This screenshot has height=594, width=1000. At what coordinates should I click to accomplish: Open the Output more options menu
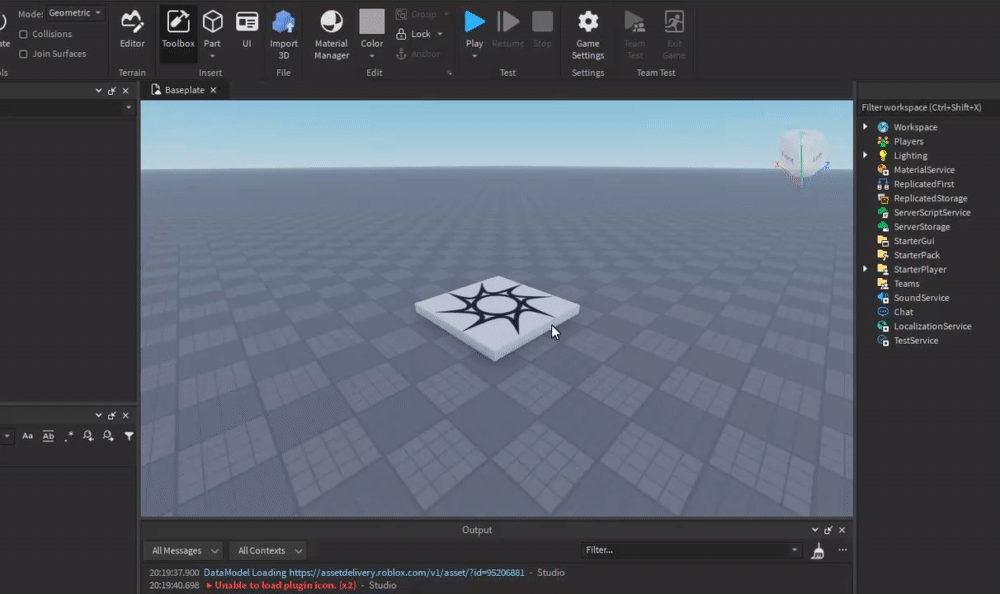click(x=842, y=550)
